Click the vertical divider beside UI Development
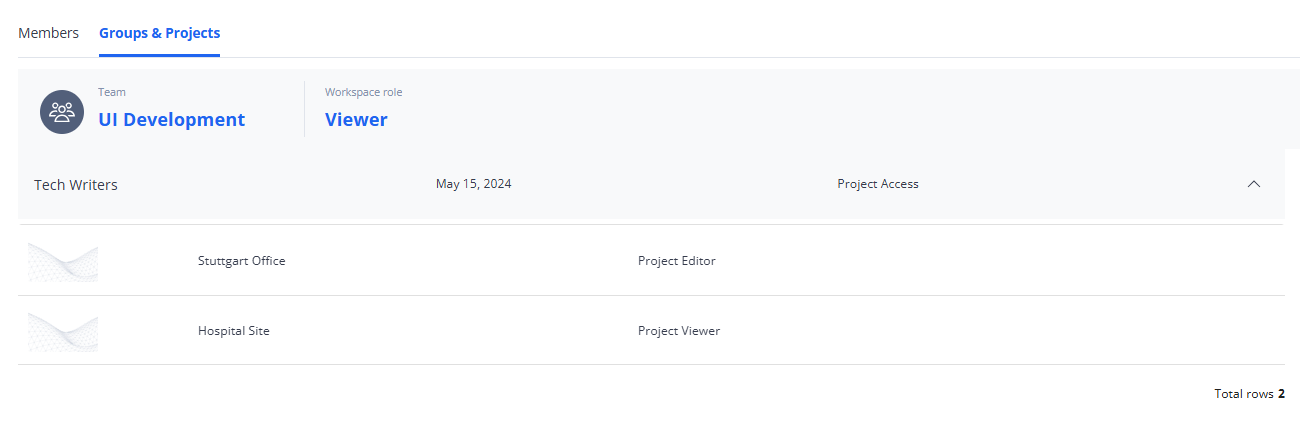The width and height of the screenshot is (1300, 429). tap(304, 109)
